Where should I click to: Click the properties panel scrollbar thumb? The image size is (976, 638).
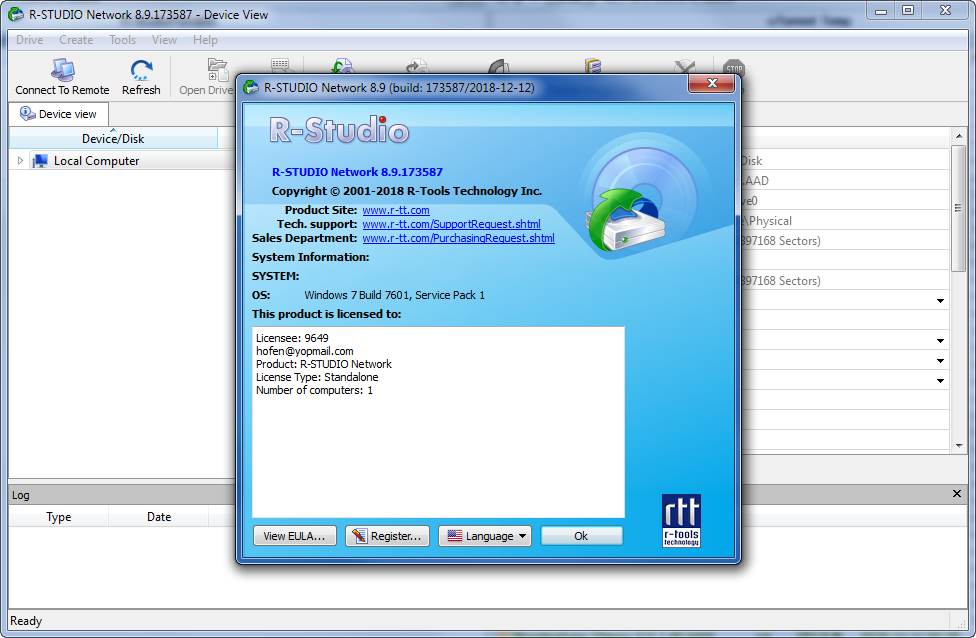point(959,208)
